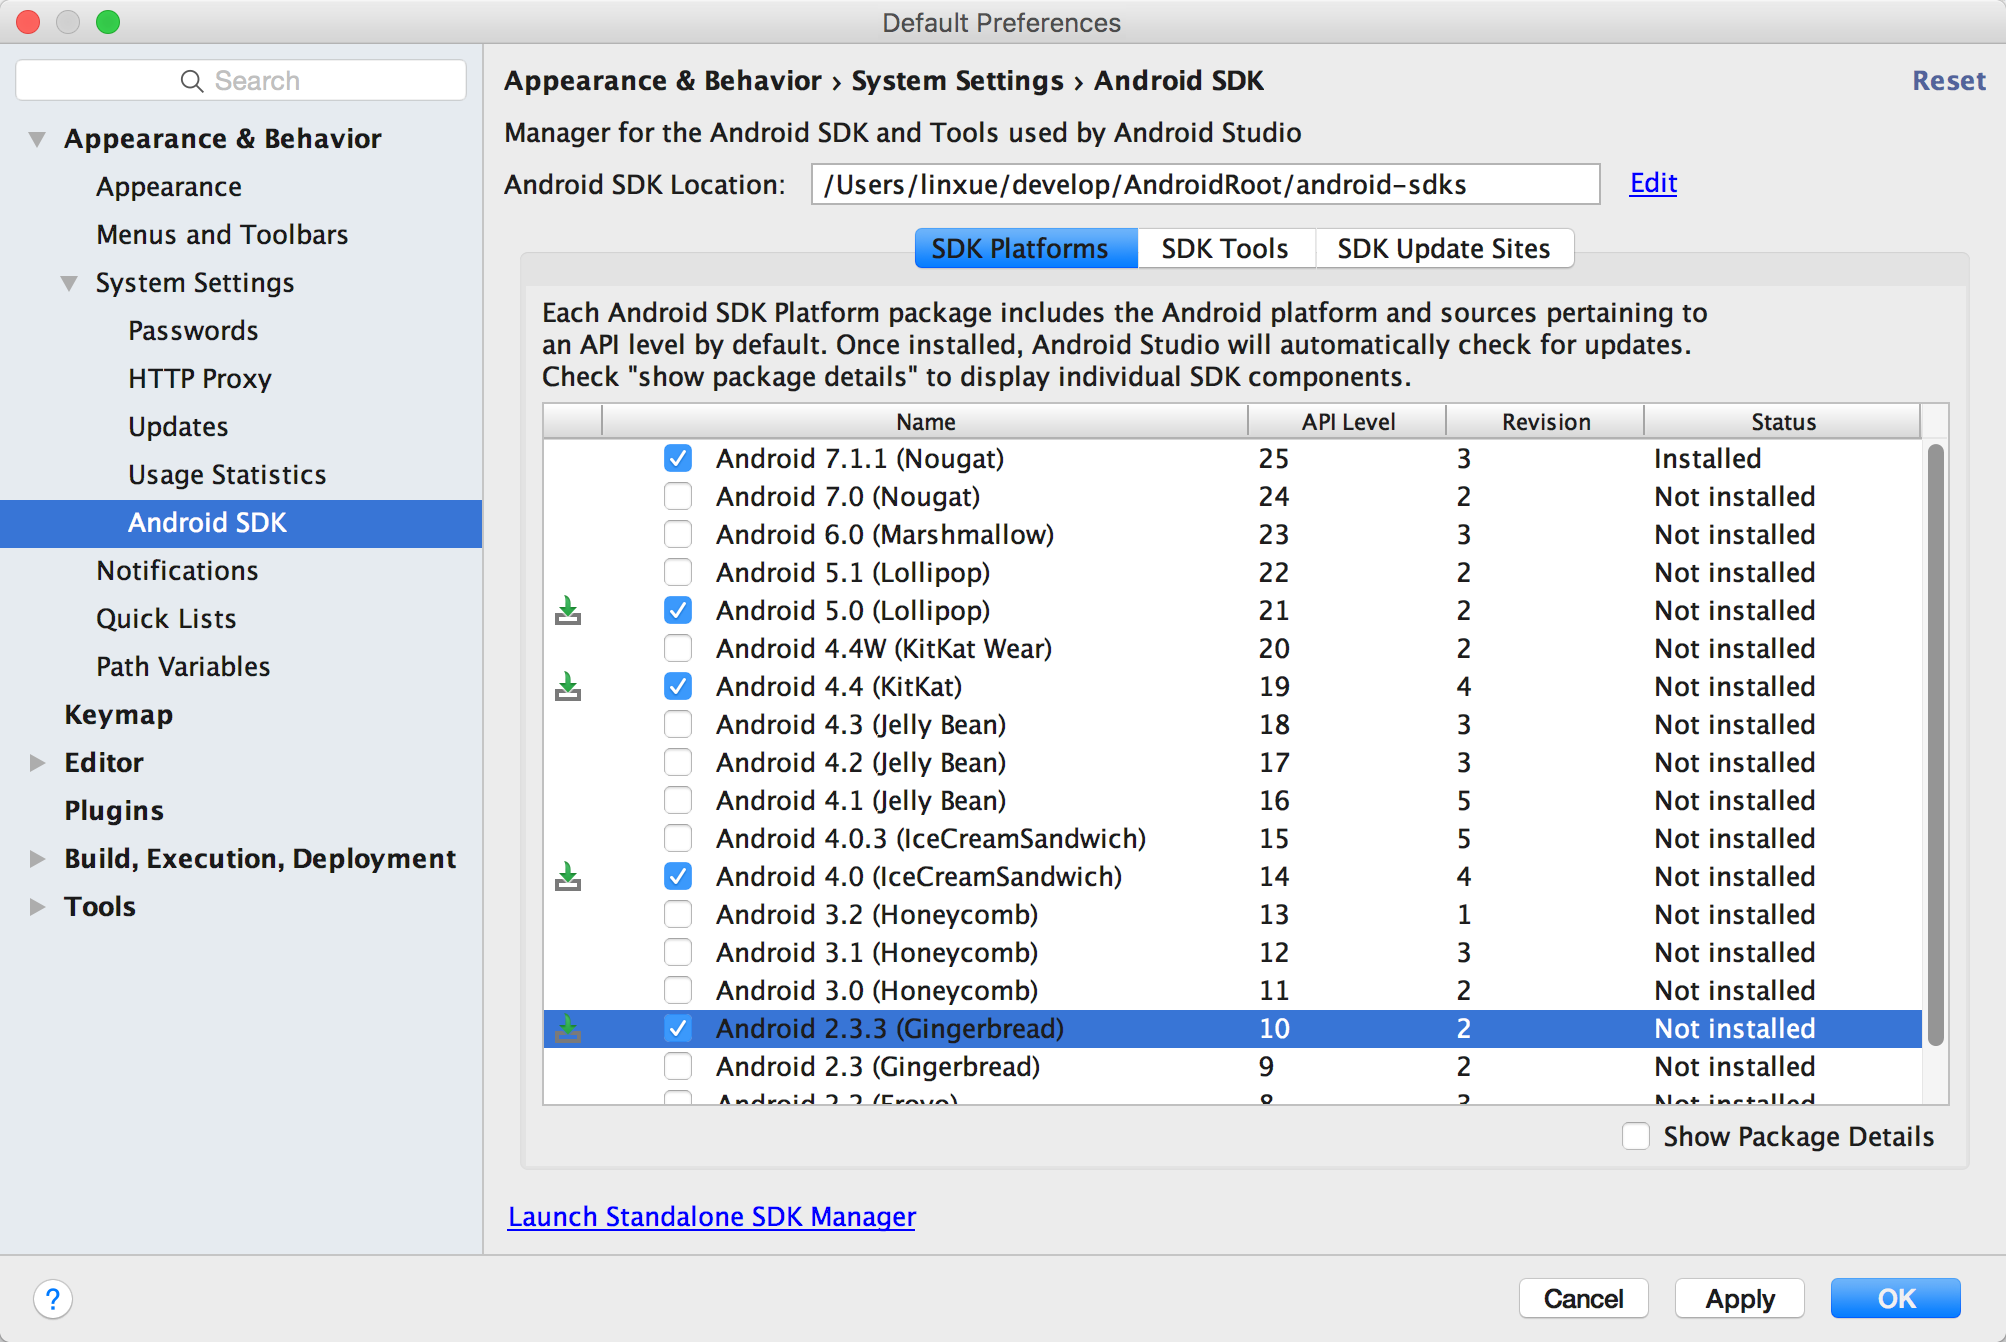Sort table by Name column header
The width and height of the screenshot is (2006, 1342).
pos(925,421)
